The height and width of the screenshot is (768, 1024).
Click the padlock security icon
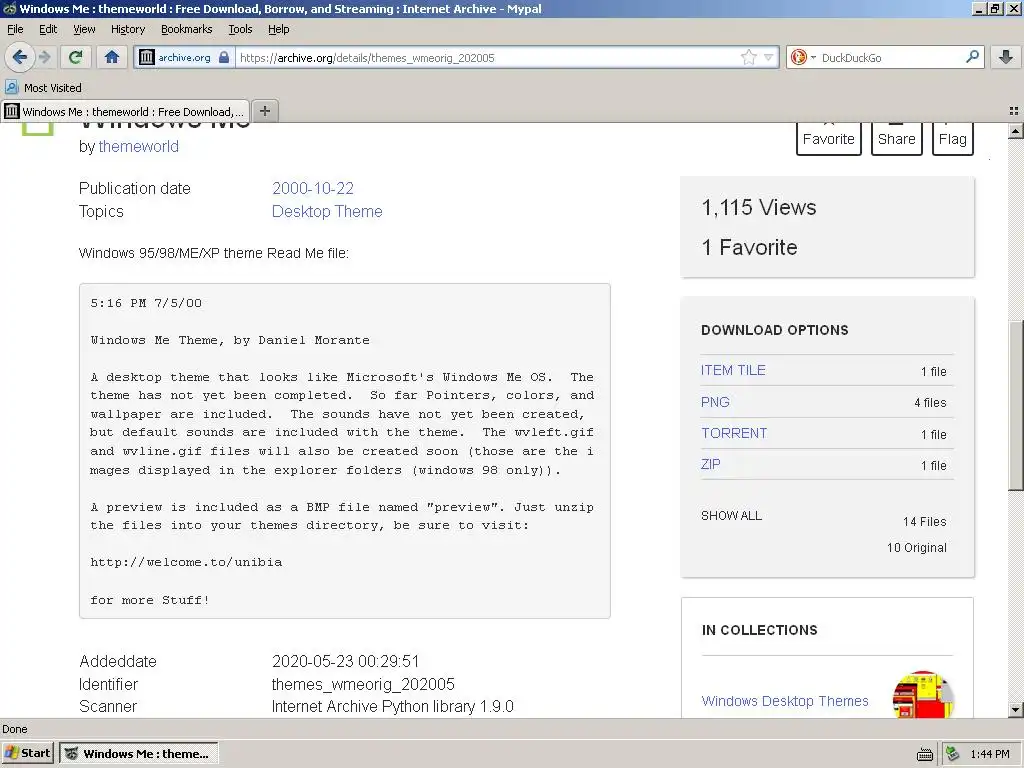[224, 57]
